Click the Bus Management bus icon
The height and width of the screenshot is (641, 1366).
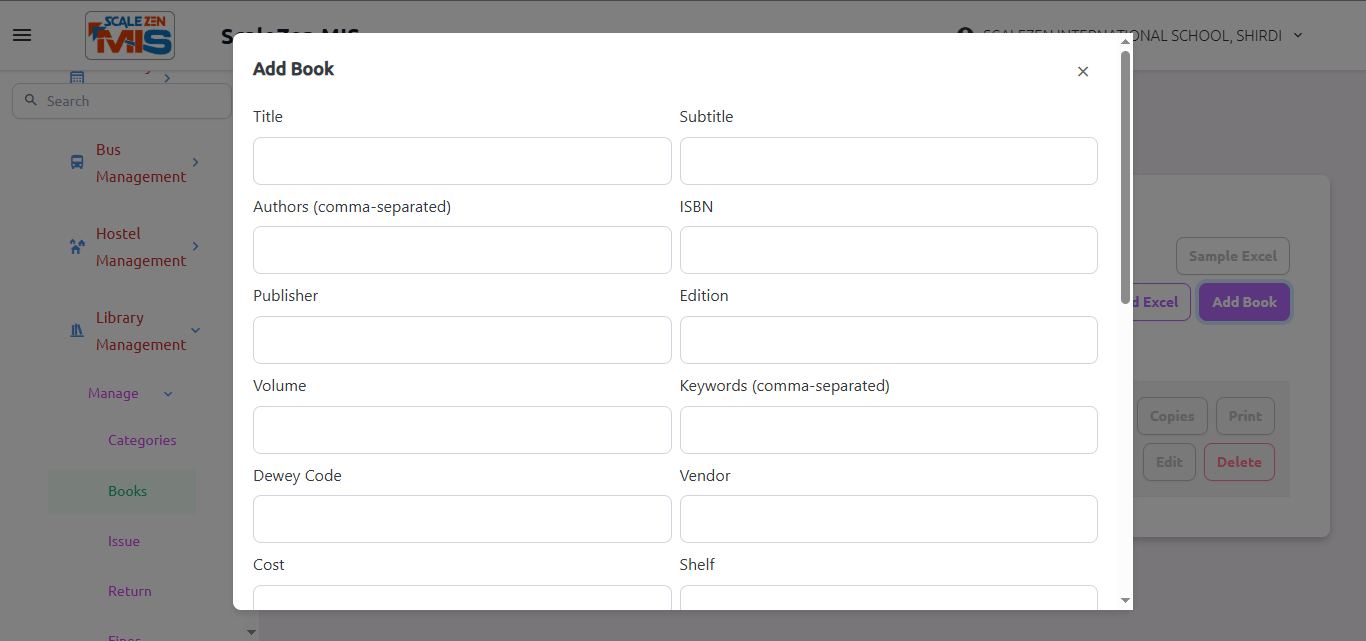coord(77,162)
